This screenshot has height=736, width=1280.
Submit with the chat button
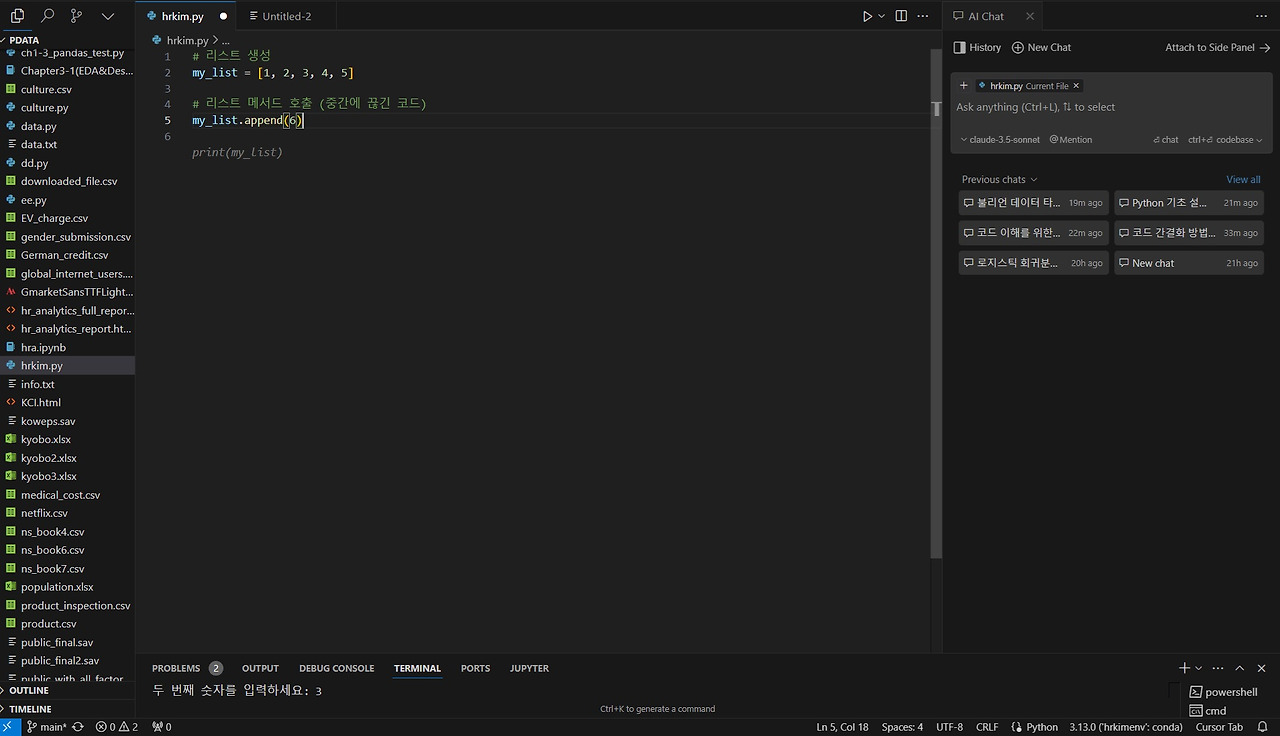point(1166,140)
